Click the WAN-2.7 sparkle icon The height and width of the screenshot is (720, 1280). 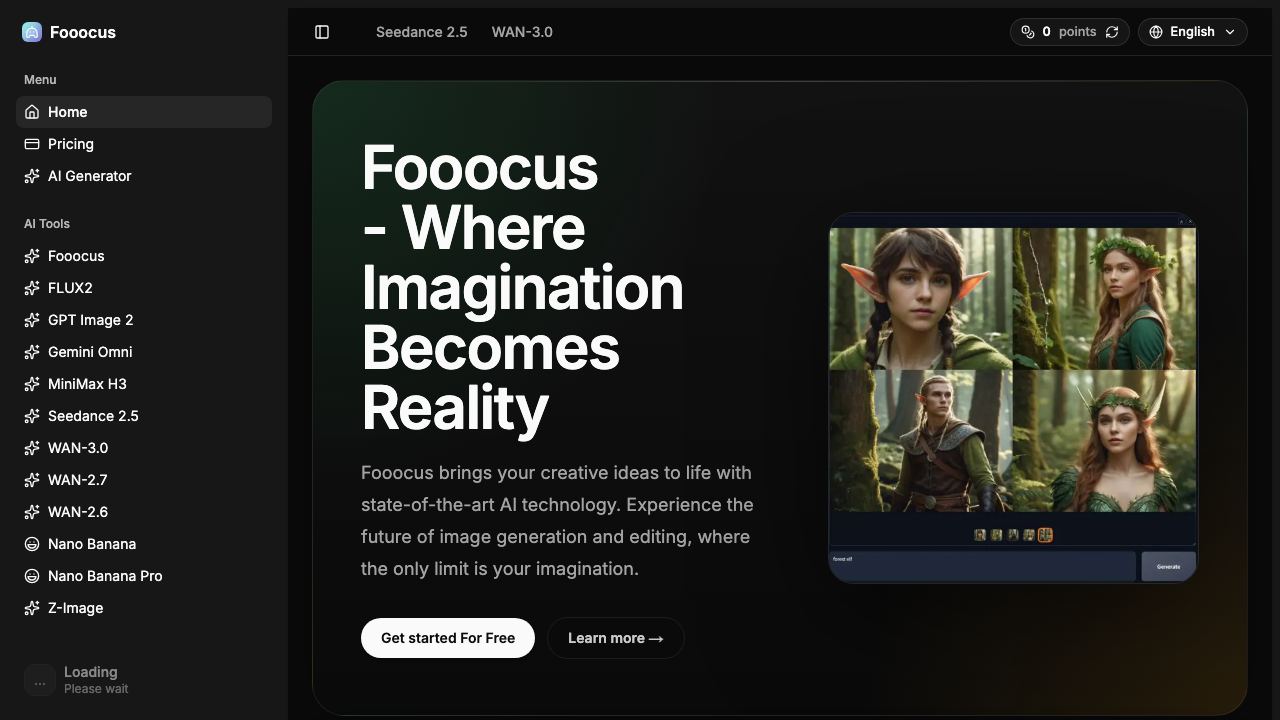pos(32,480)
